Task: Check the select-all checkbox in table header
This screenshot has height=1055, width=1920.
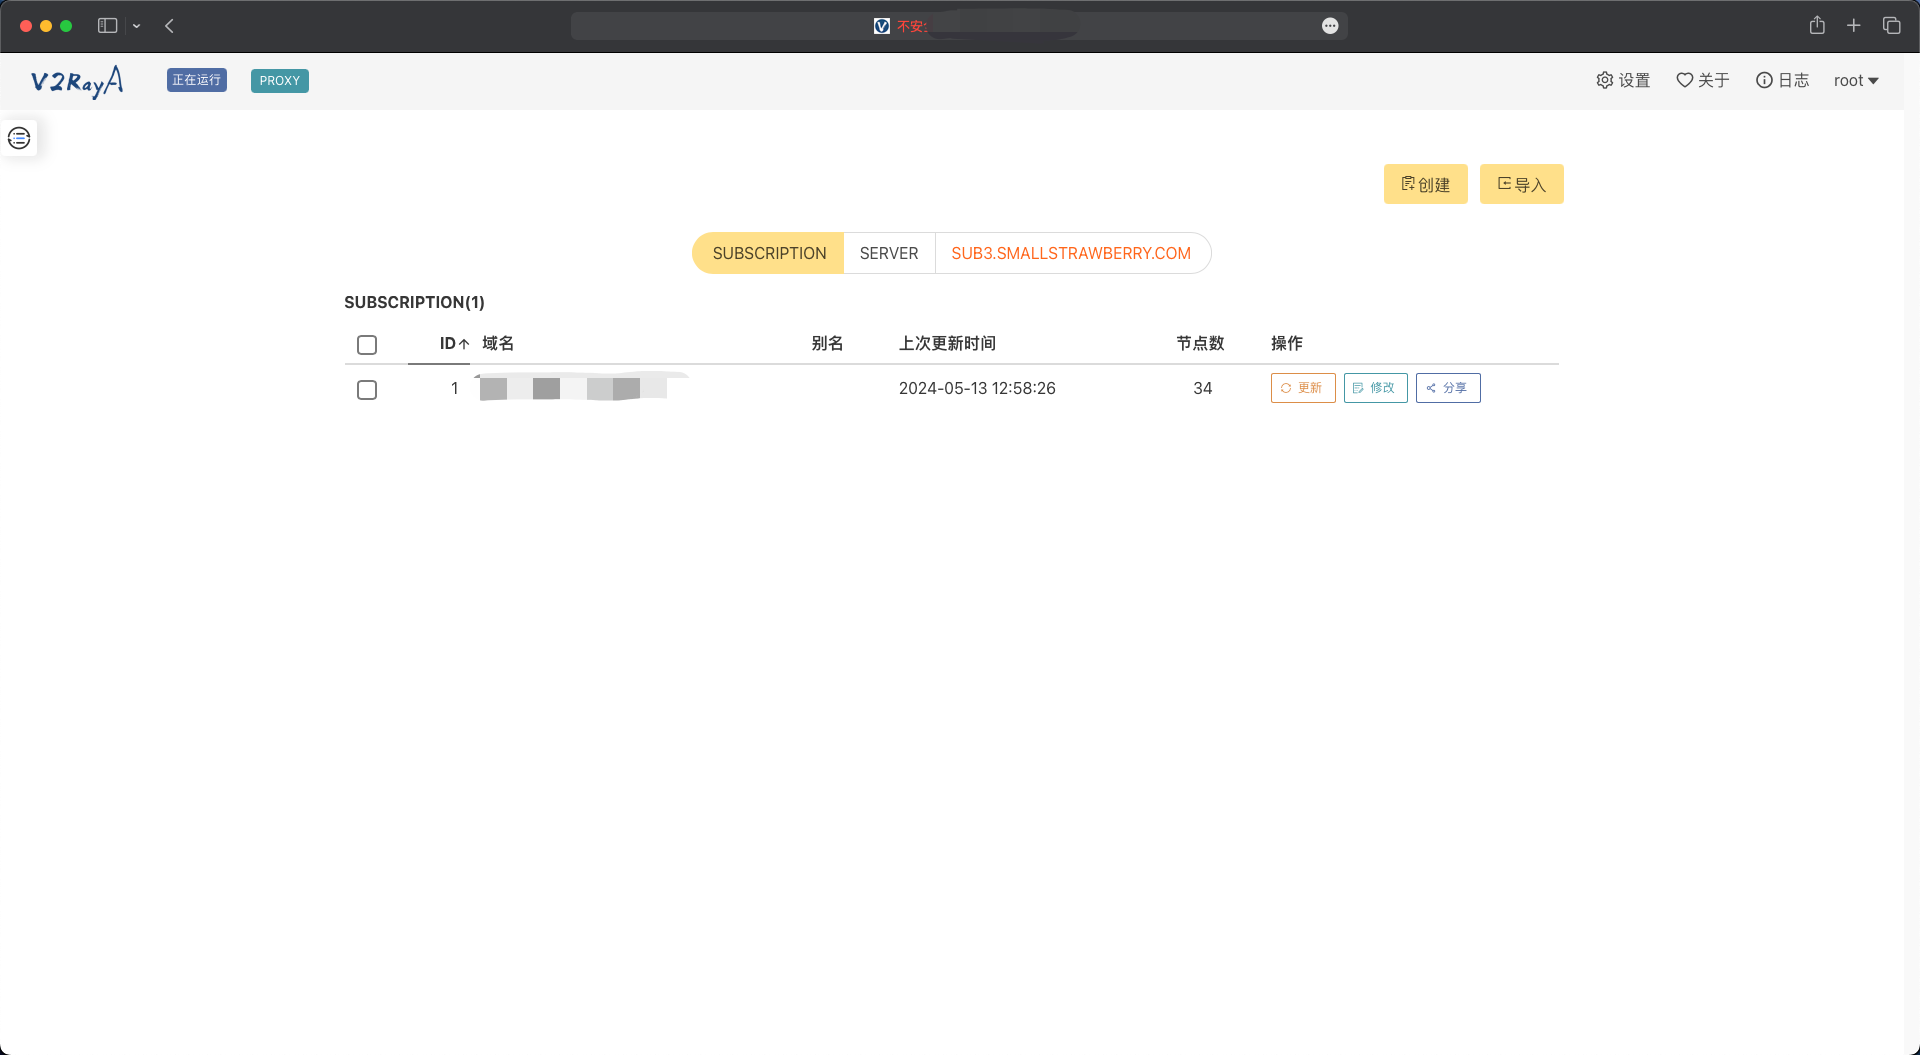Action: pyautogui.click(x=367, y=345)
